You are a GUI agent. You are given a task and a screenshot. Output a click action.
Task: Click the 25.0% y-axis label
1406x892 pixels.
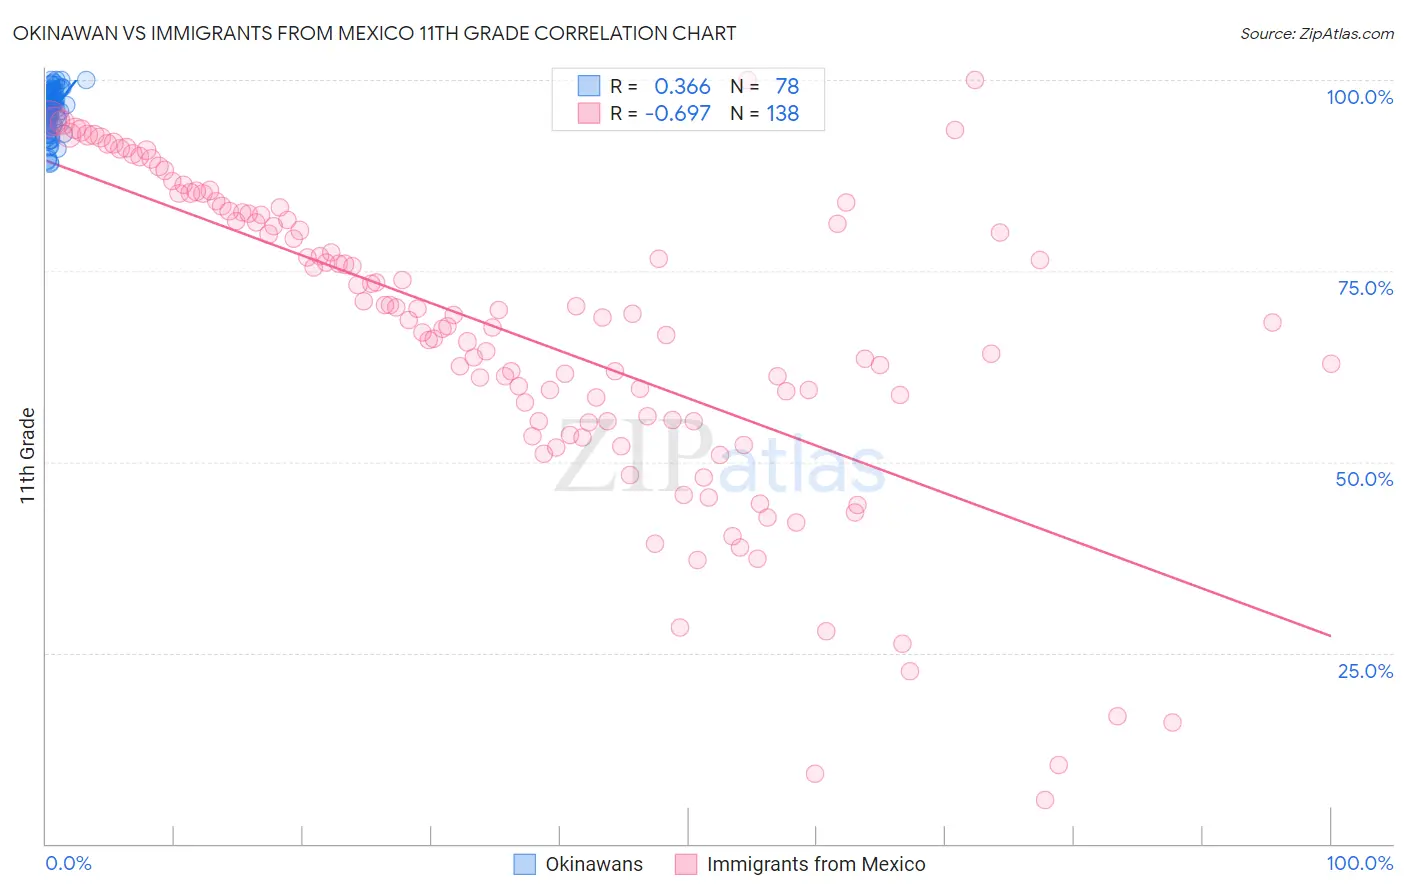click(x=1365, y=671)
